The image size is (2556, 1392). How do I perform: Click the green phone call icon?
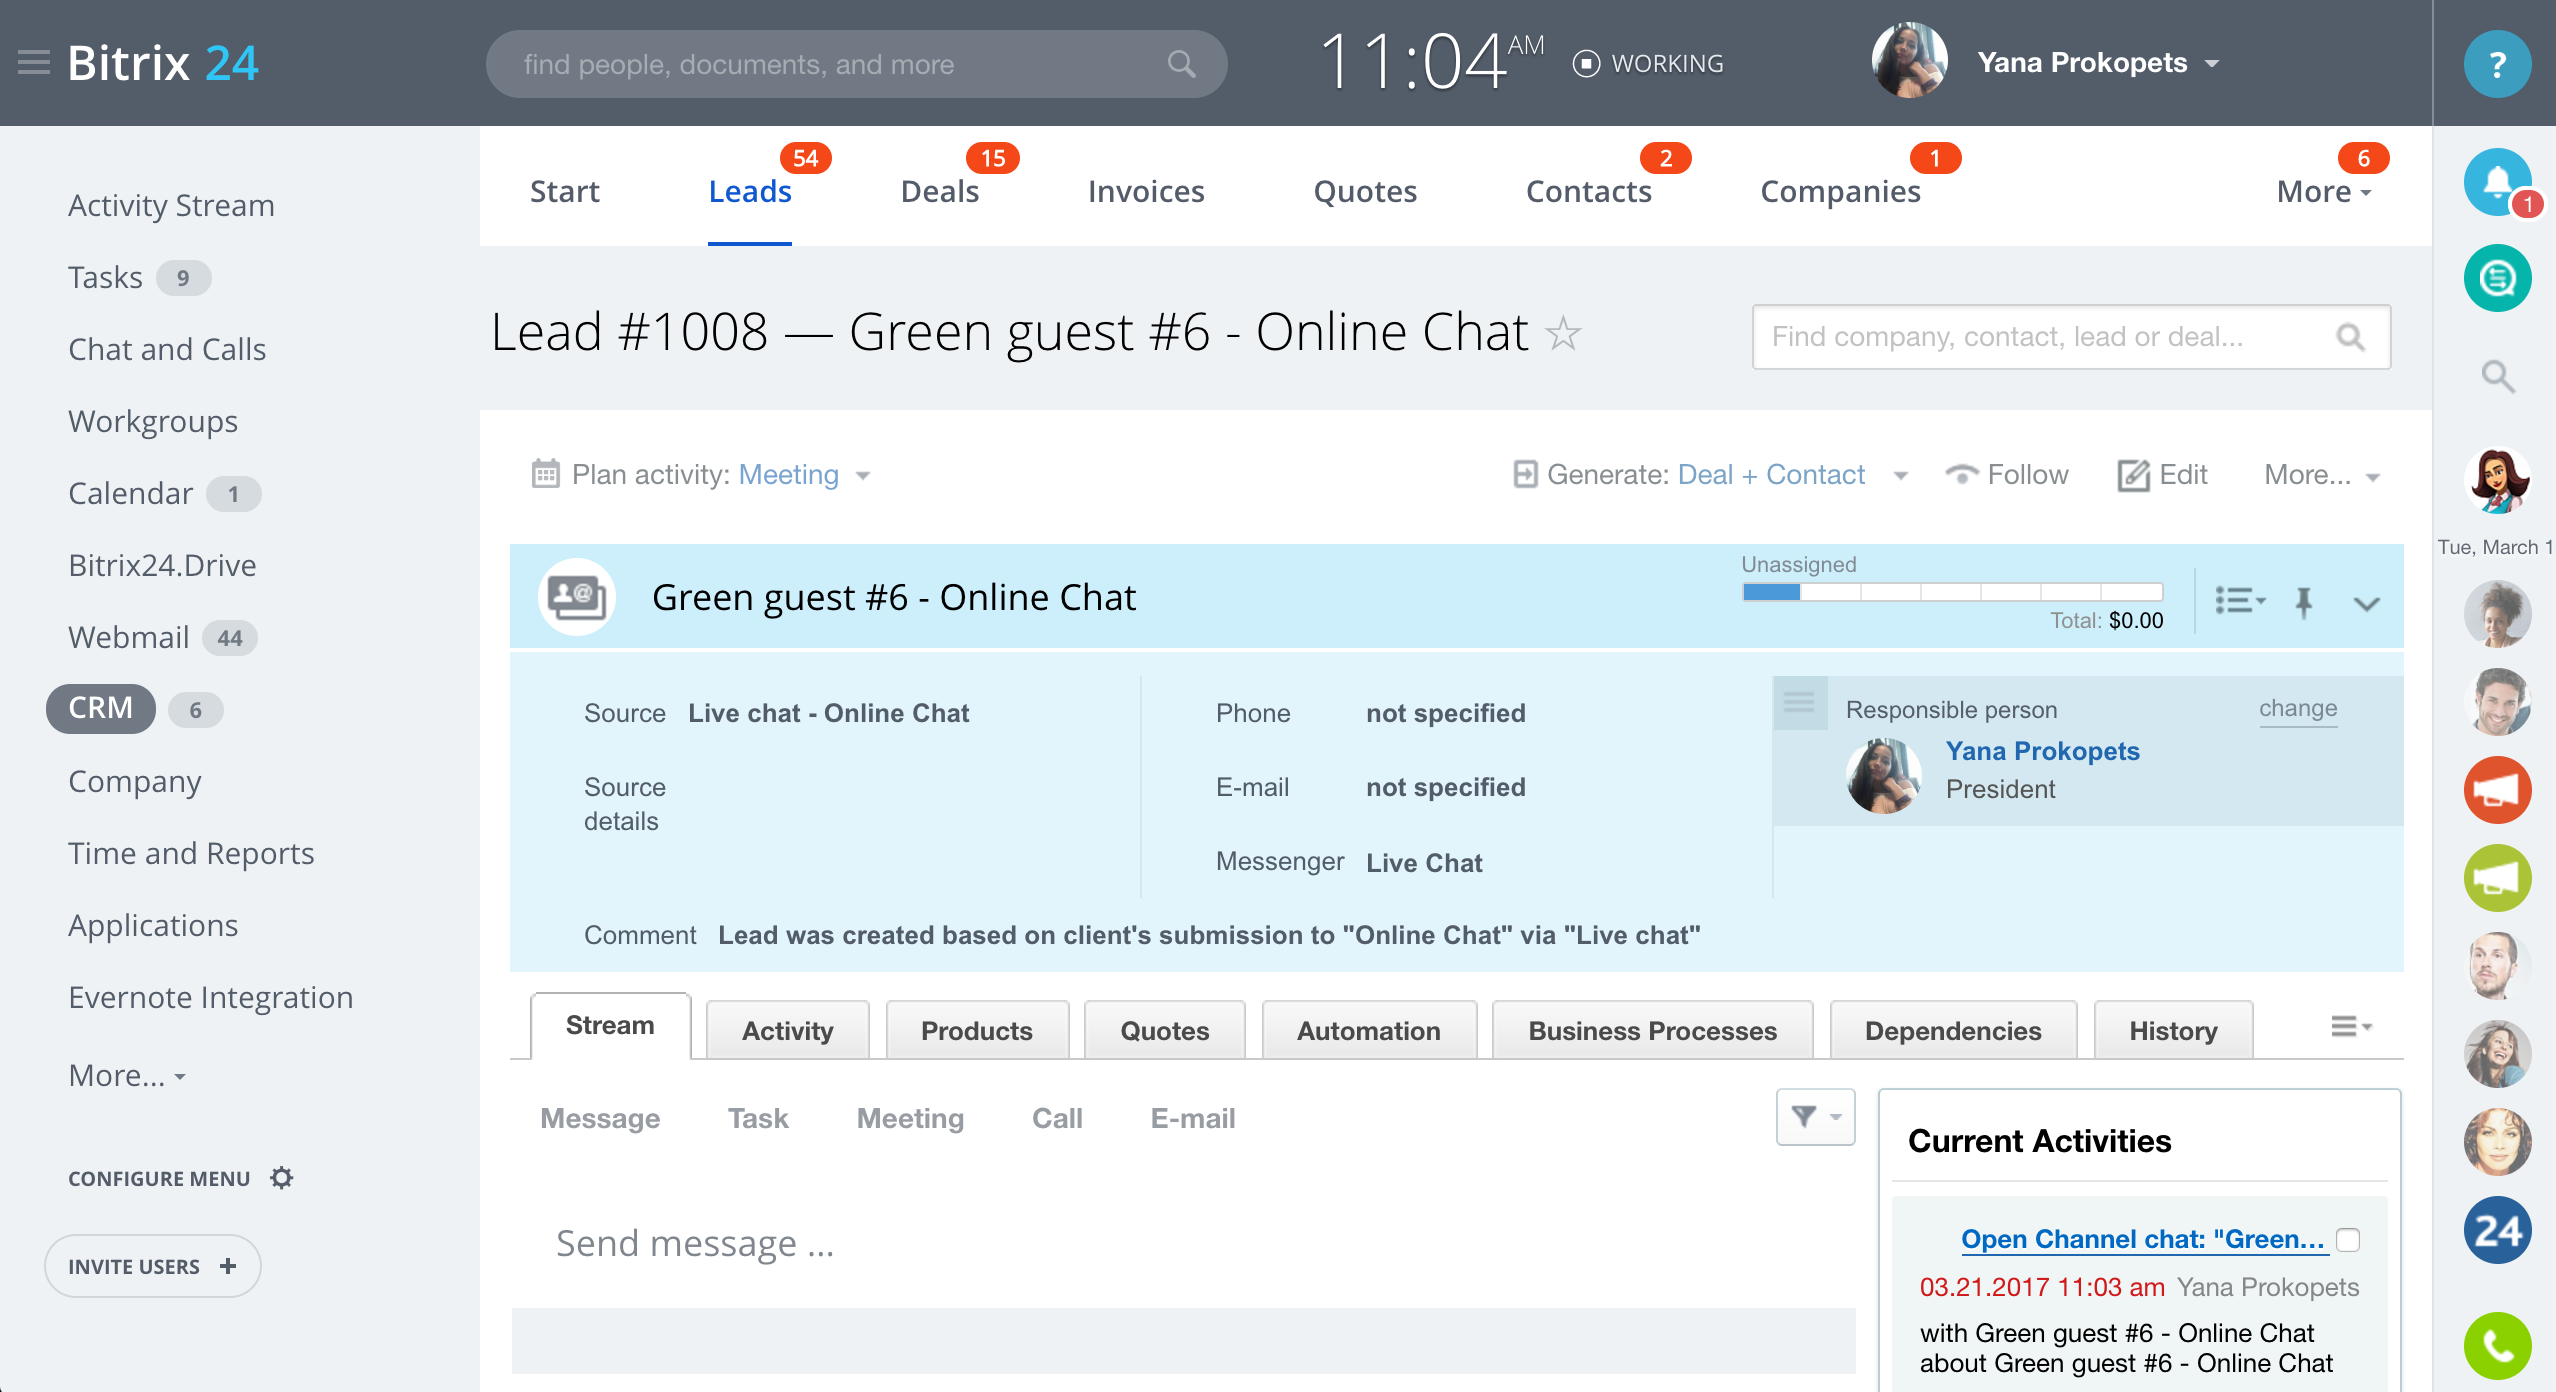coord(2496,1346)
